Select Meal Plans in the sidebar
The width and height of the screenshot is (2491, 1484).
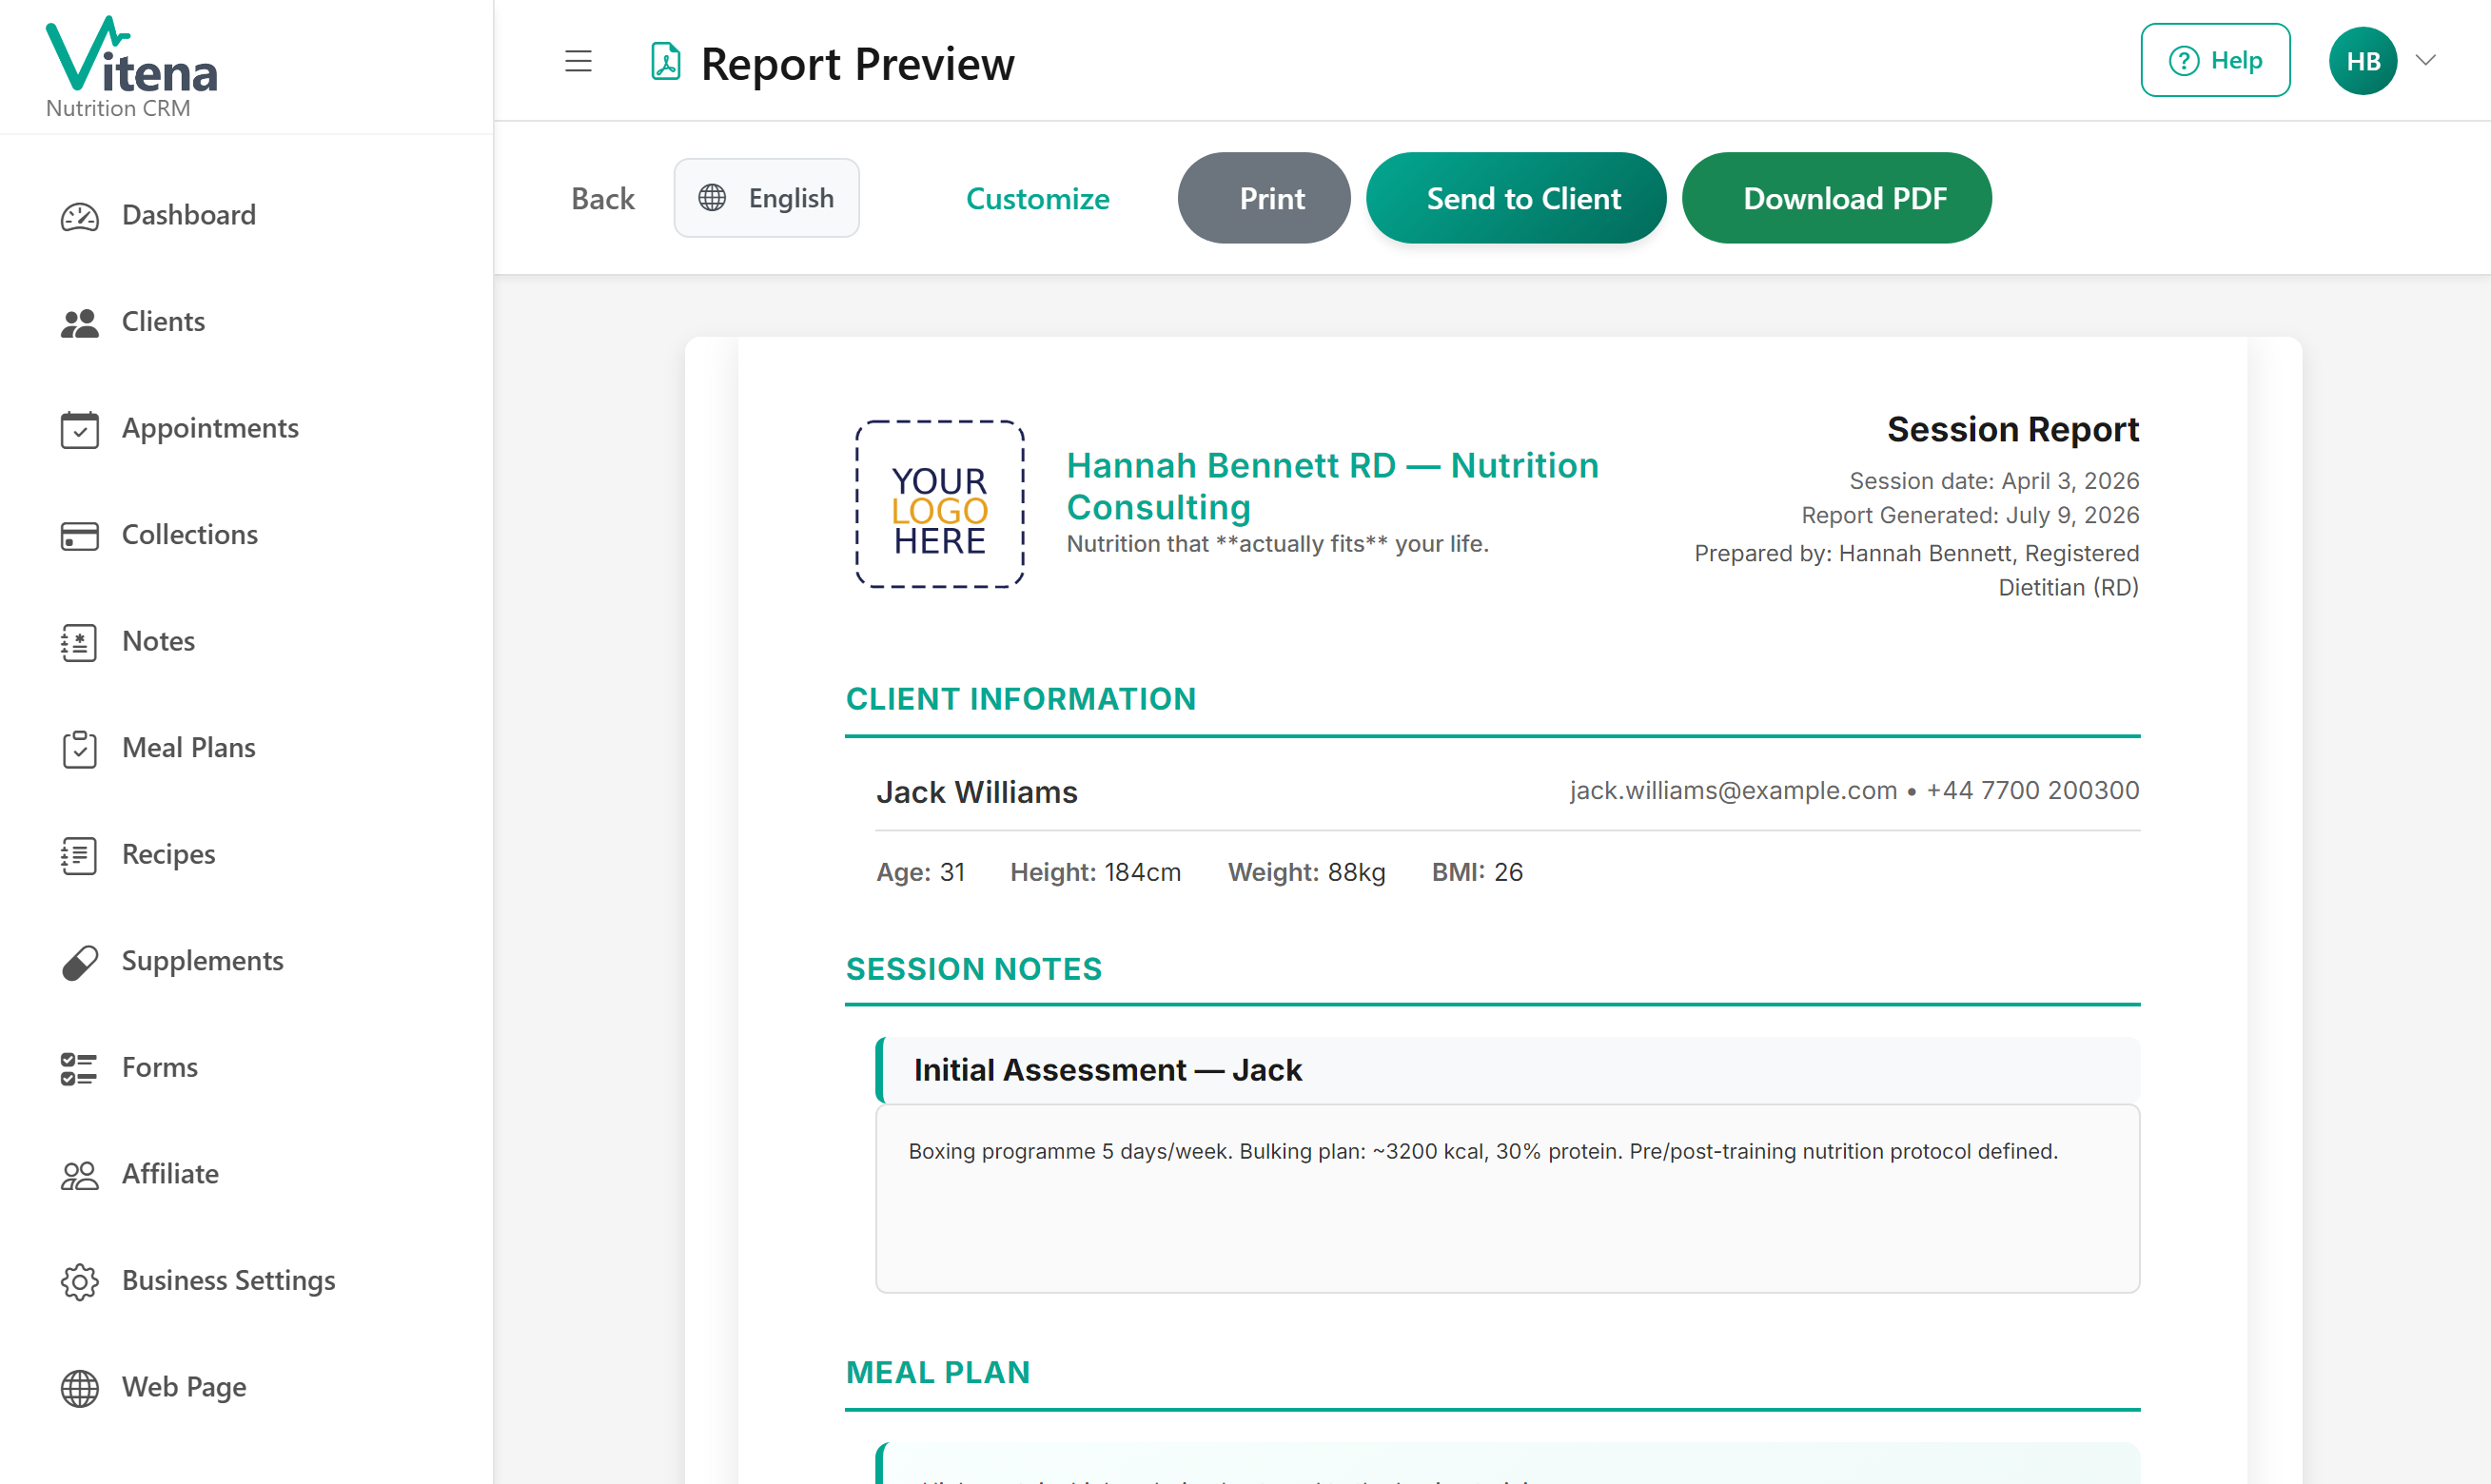click(x=188, y=748)
